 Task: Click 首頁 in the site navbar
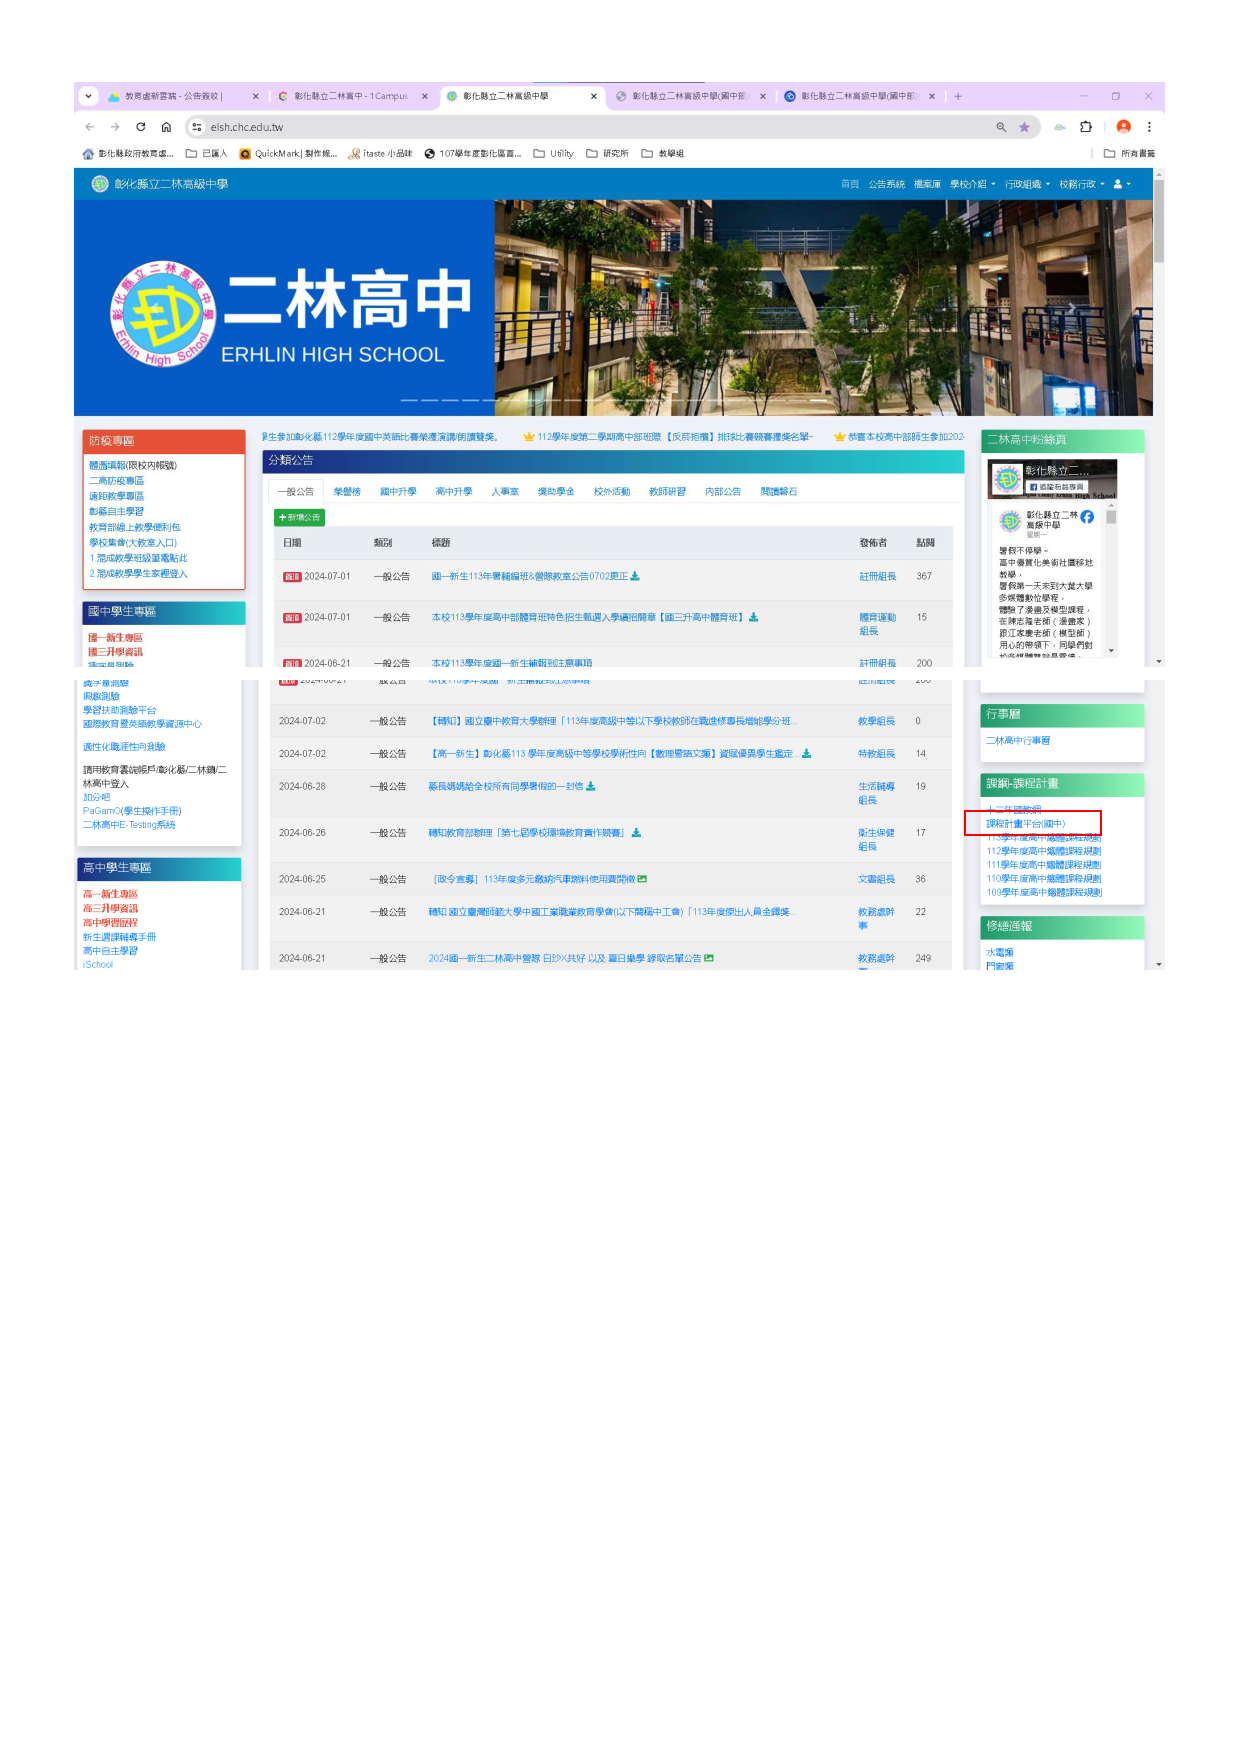point(850,184)
